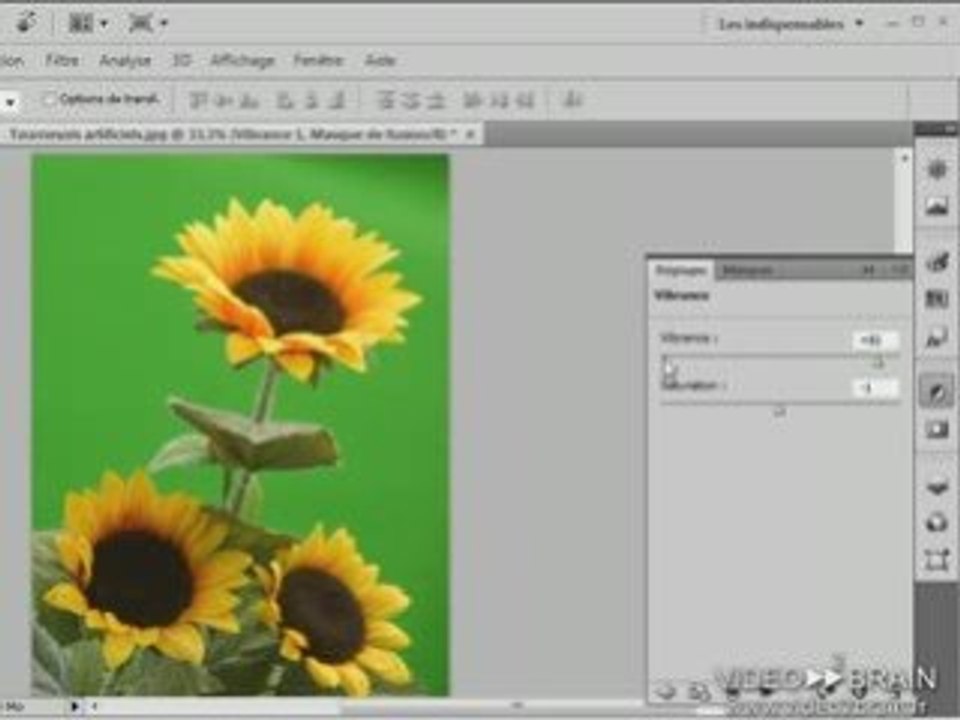The width and height of the screenshot is (960, 720).
Task: Click the canvas scrollbar up arrow
Action: point(904,159)
